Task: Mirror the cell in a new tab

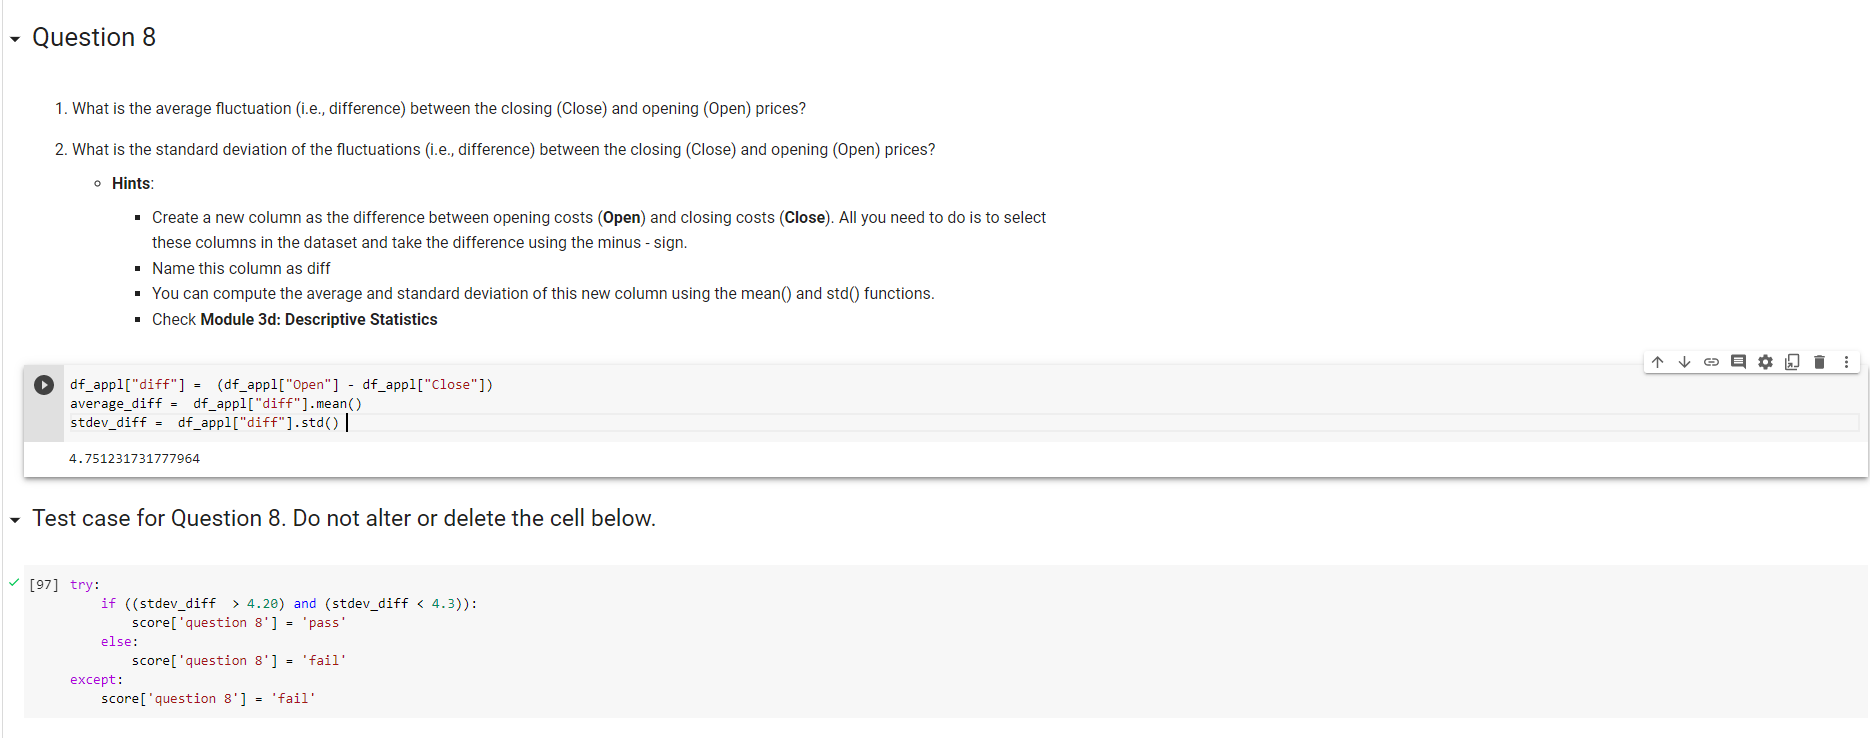Action: 1792,361
